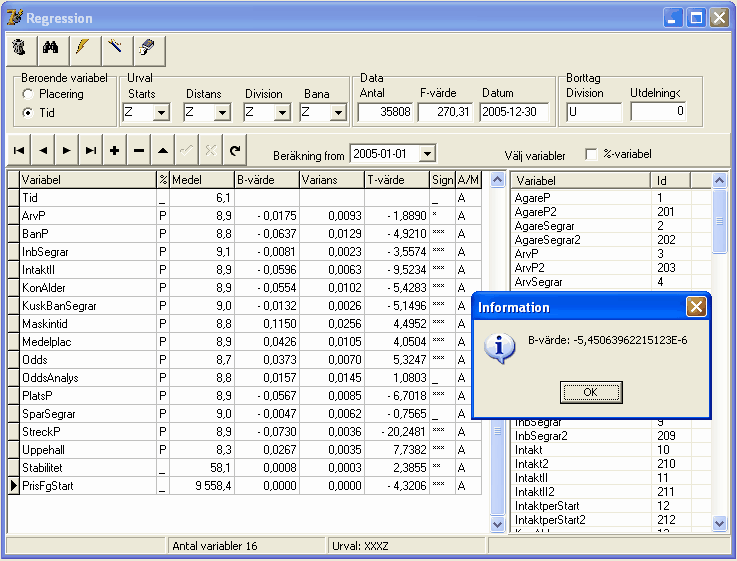Viewport: 737px width, 561px height.
Task: Click the Uppehall T-värde cell 7,7382
Action: 397,450
